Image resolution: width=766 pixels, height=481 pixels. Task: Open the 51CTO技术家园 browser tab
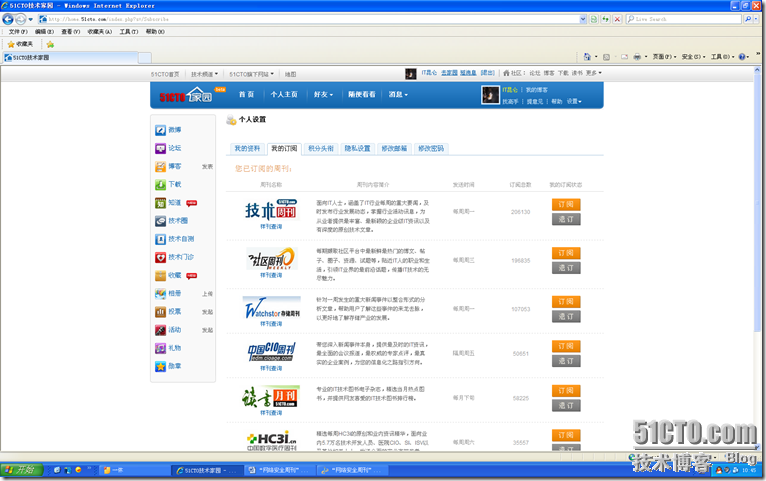point(70,58)
